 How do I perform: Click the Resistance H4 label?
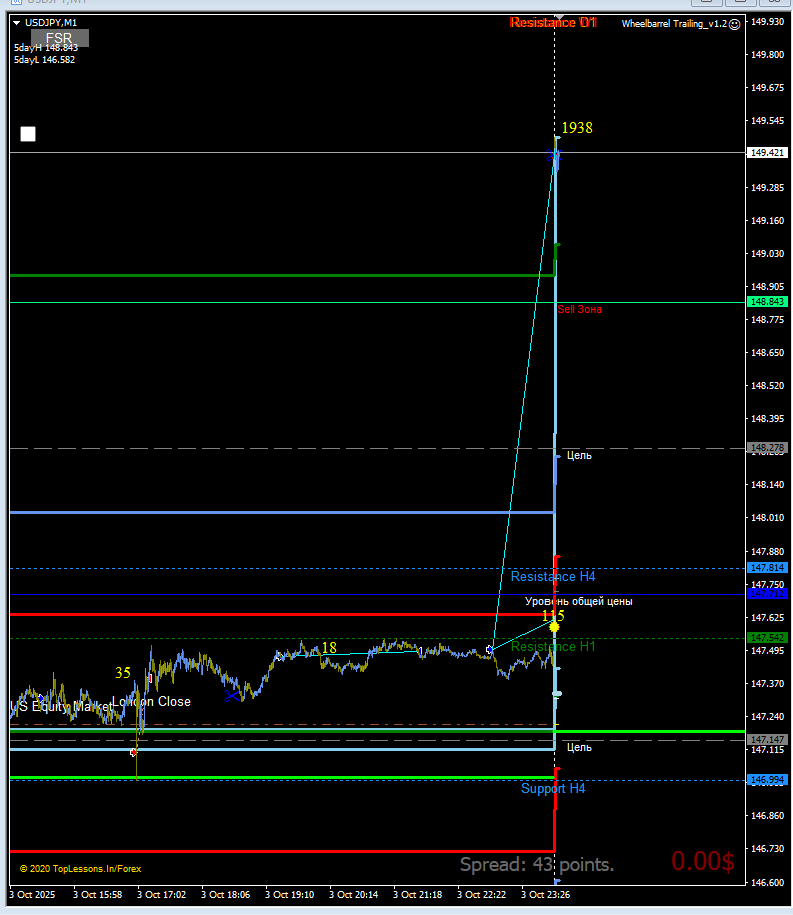[x=553, y=577]
